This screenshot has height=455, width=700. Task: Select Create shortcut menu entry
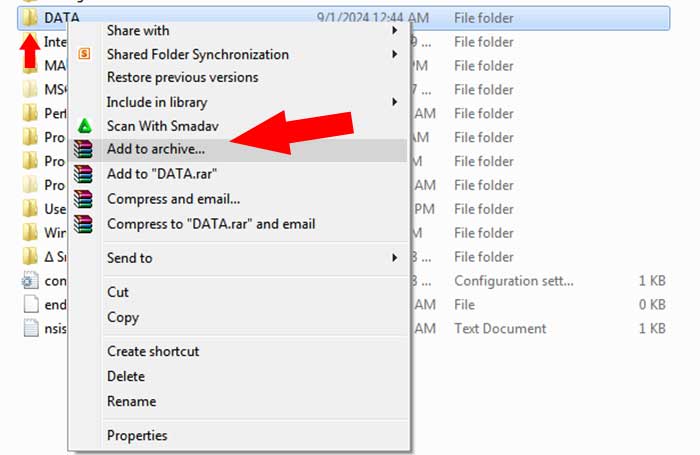click(x=153, y=351)
